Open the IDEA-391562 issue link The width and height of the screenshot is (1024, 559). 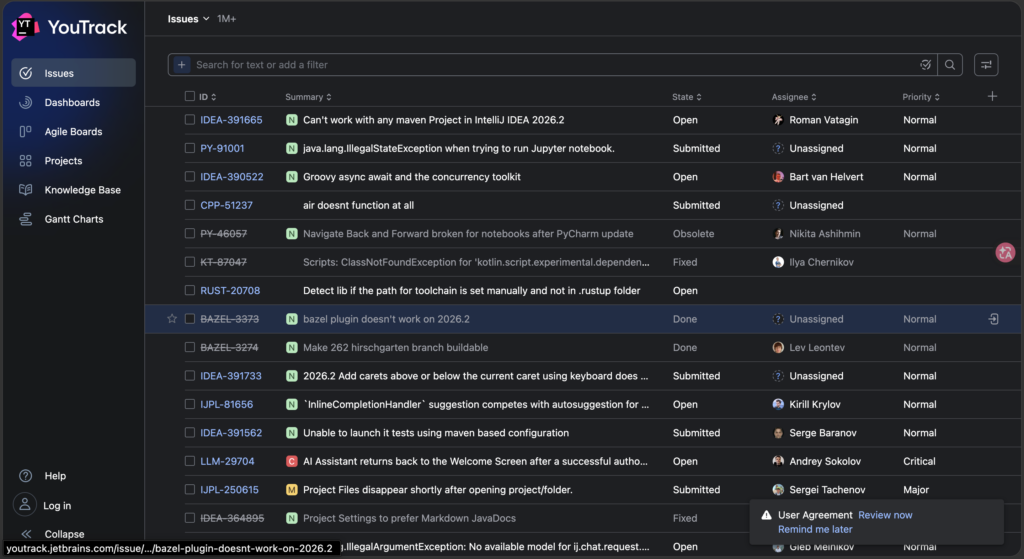tap(231, 432)
